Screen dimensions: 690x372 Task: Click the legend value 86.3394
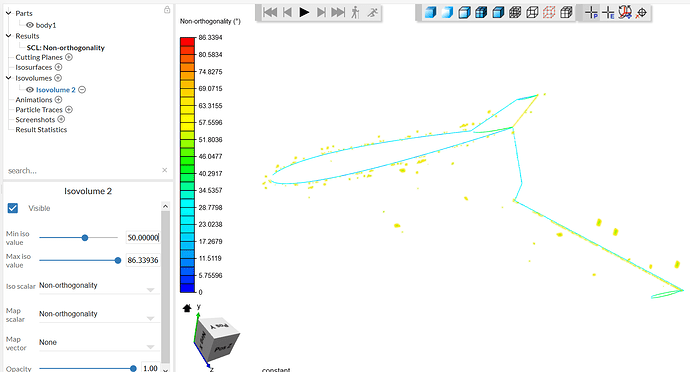coord(210,38)
